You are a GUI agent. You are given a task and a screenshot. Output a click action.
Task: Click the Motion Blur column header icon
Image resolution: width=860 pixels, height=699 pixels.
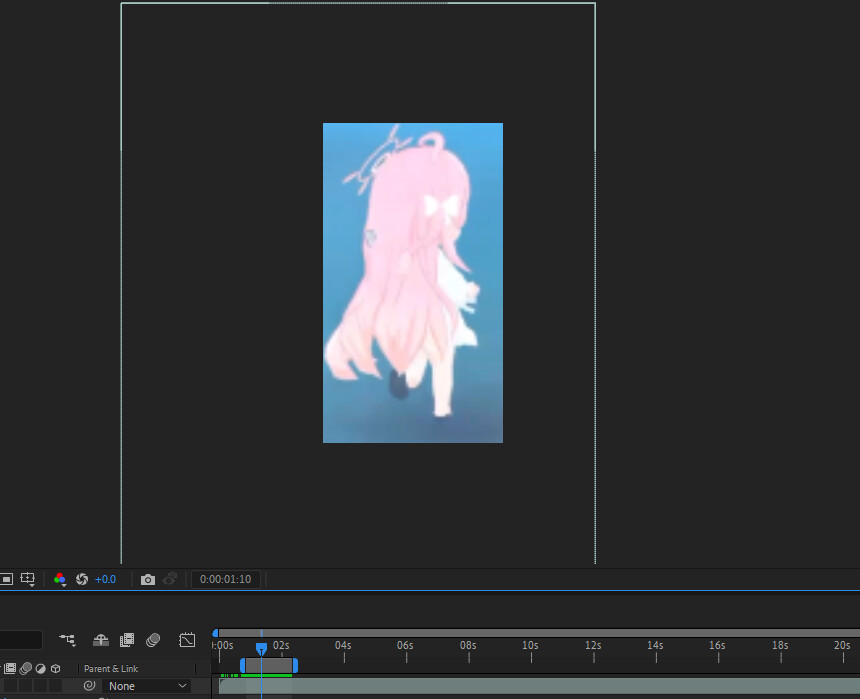[x=25, y=668]
